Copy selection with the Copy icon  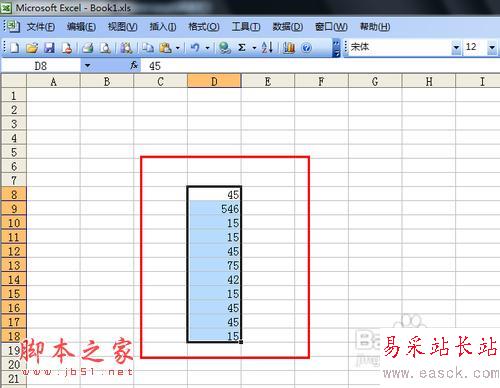click(148, 48)
